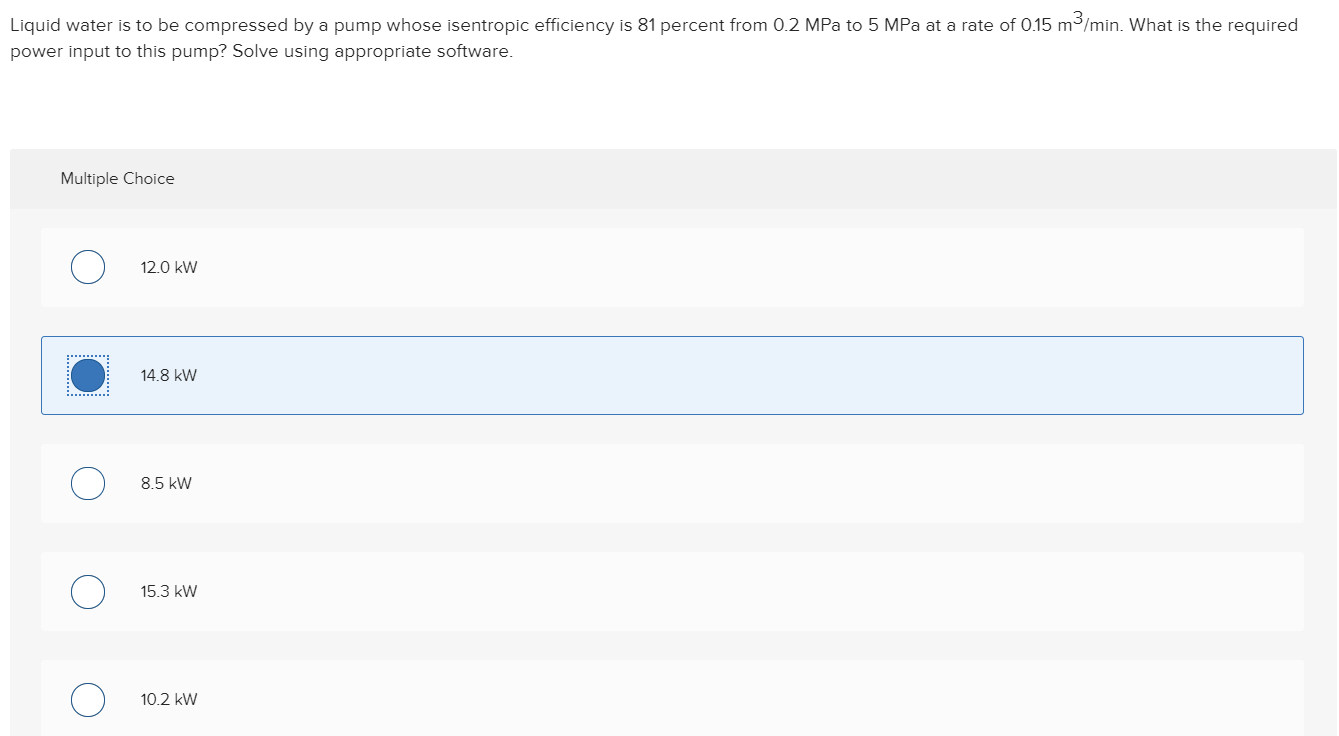Click "Solve using appropriate software" sentence
The height and width of the screenshot is (736, 1339).
click(372, 51)
